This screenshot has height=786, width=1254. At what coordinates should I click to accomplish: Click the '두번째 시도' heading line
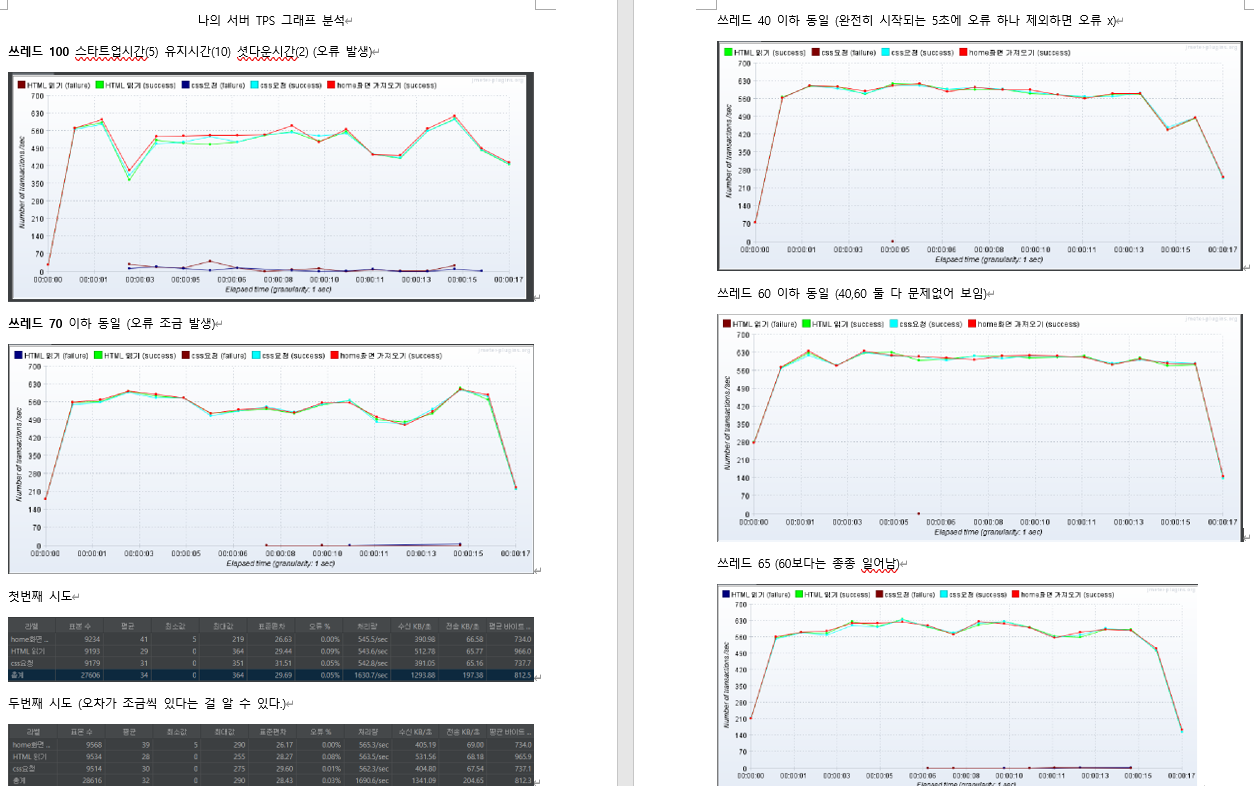[x=147, y=703]
